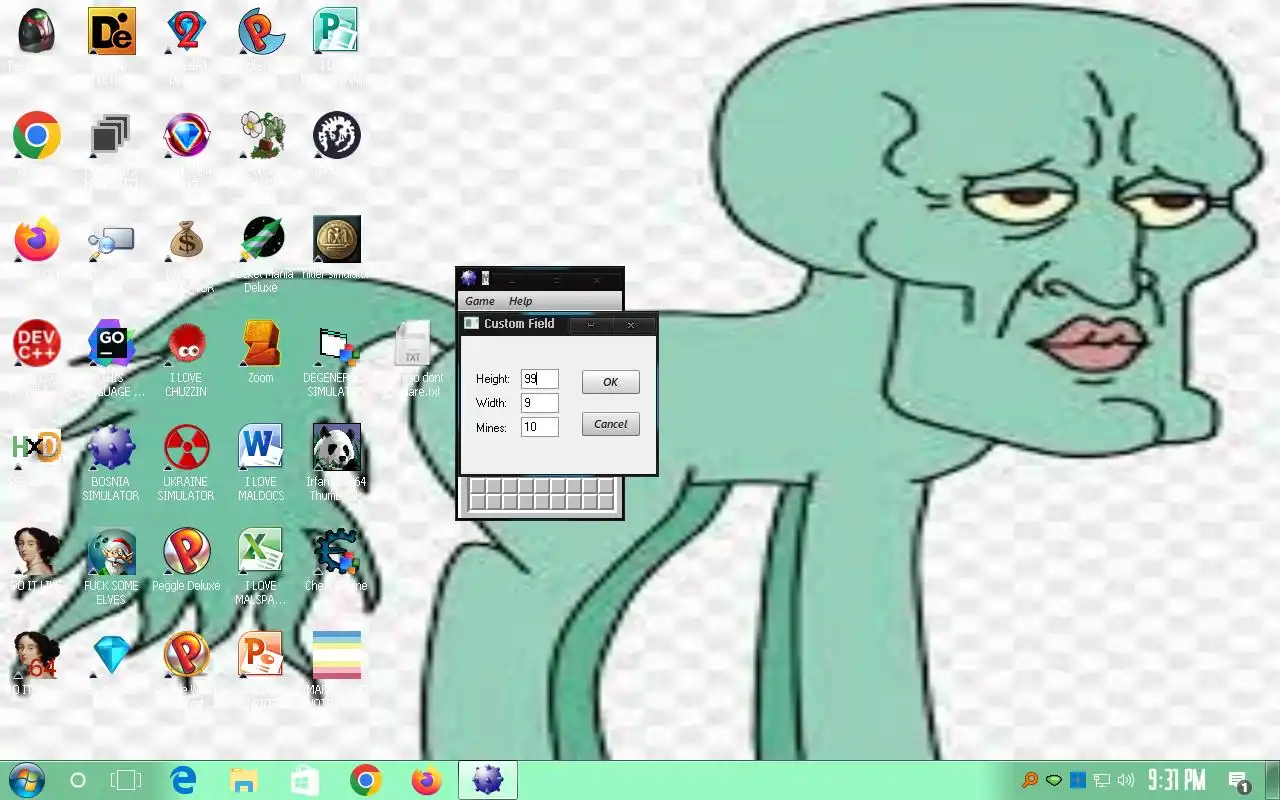This screenshot has height=800, width=1280.
Task: Open the Santa elf desktop icon
Action: coord(111,552)
